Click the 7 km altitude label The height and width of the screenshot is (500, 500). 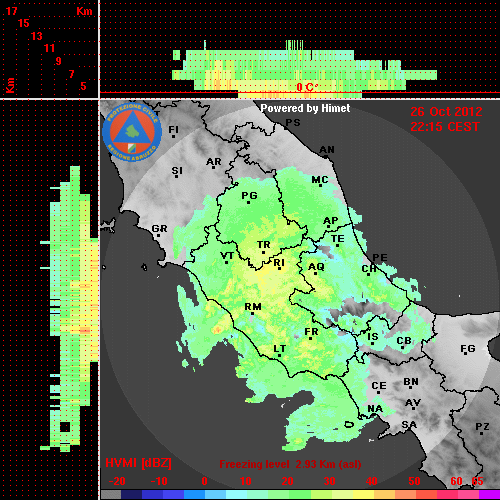click(71, 74)
